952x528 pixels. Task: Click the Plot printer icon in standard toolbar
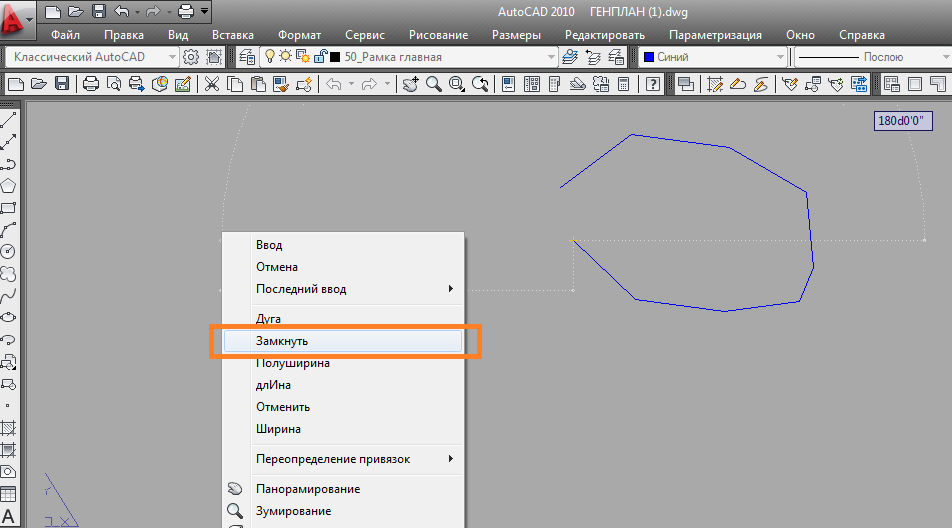pyautogui.click(x=90, y=84)
